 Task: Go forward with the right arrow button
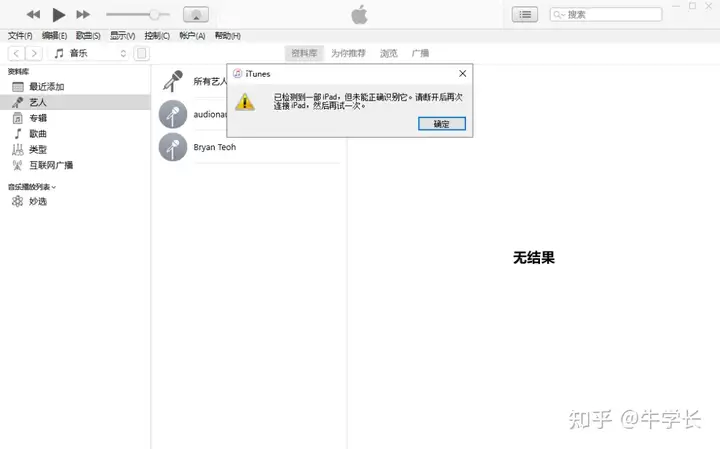click(x=34, y=53)
